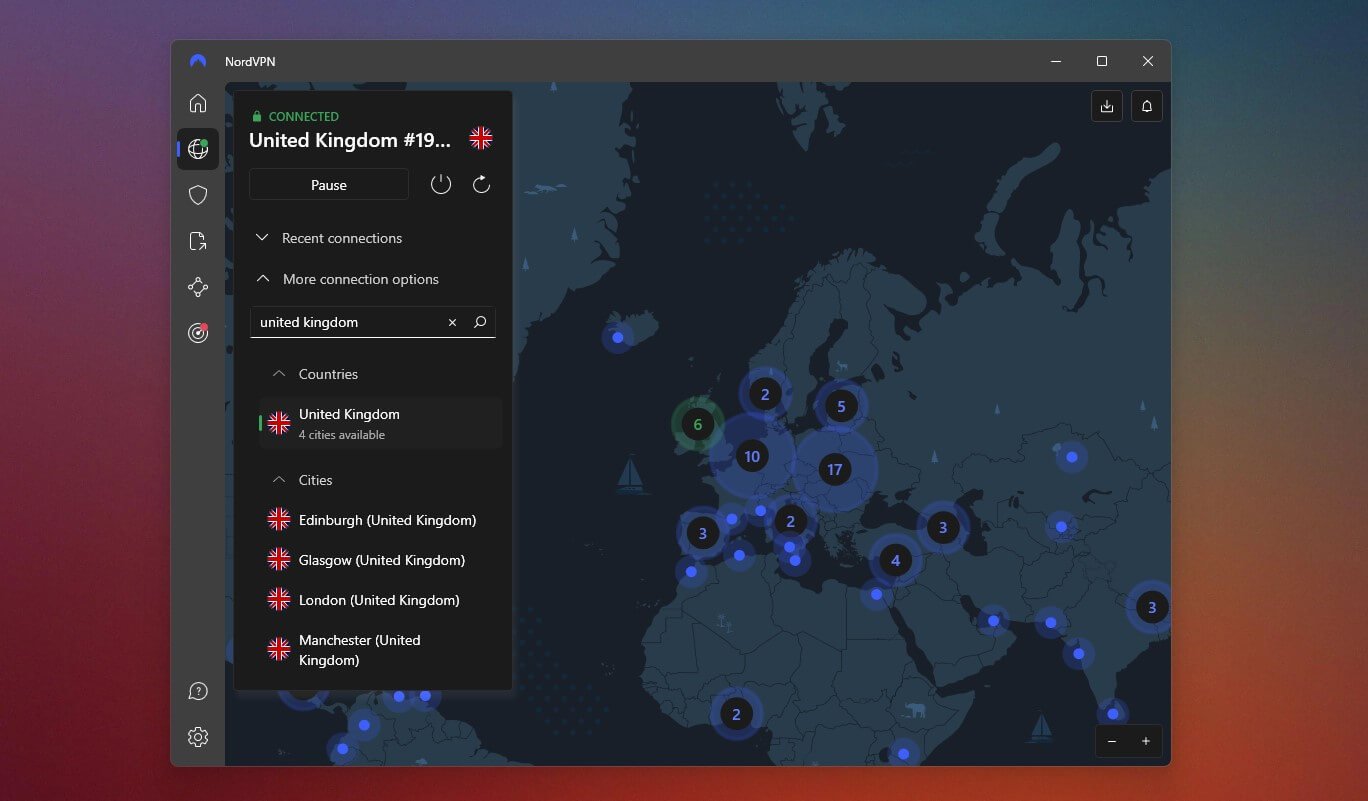Click the green 6 cluster on map
Screen dimensions: 1368x801
698,424
